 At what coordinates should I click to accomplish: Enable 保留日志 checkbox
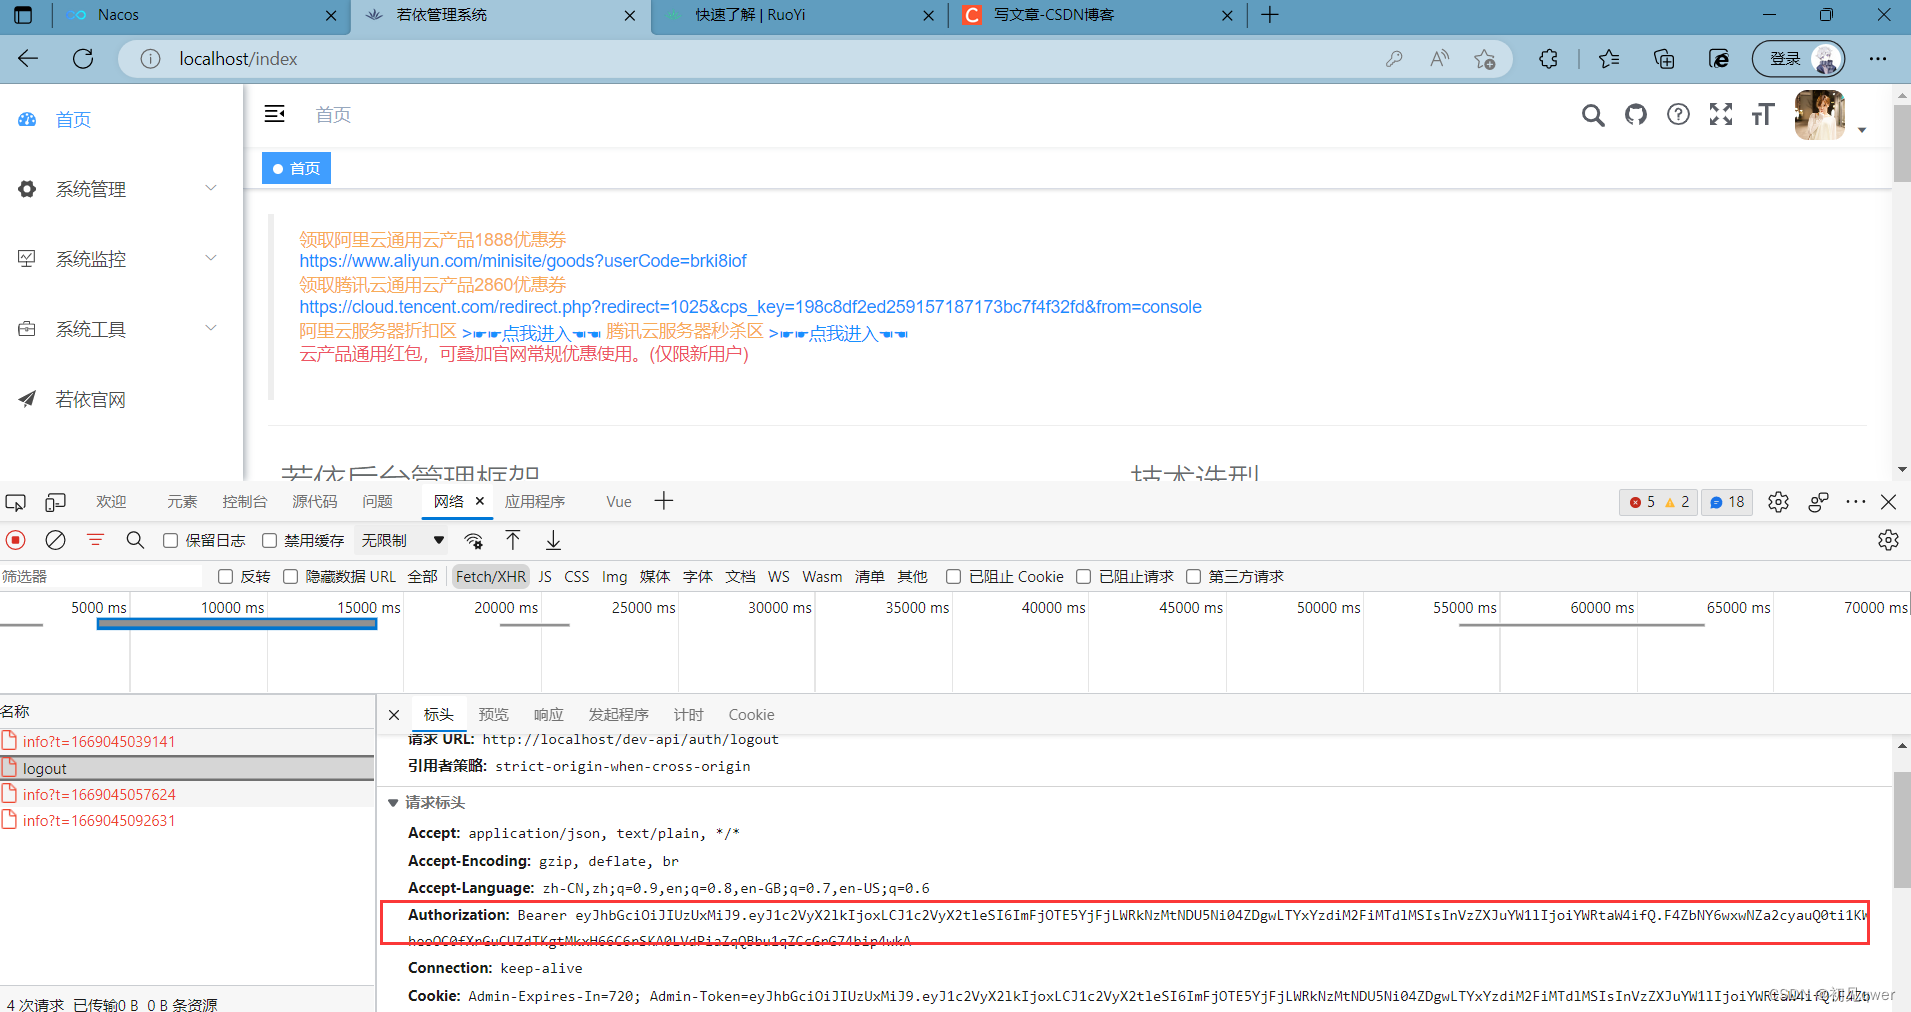pyautogui.click(x=171, y=541)
